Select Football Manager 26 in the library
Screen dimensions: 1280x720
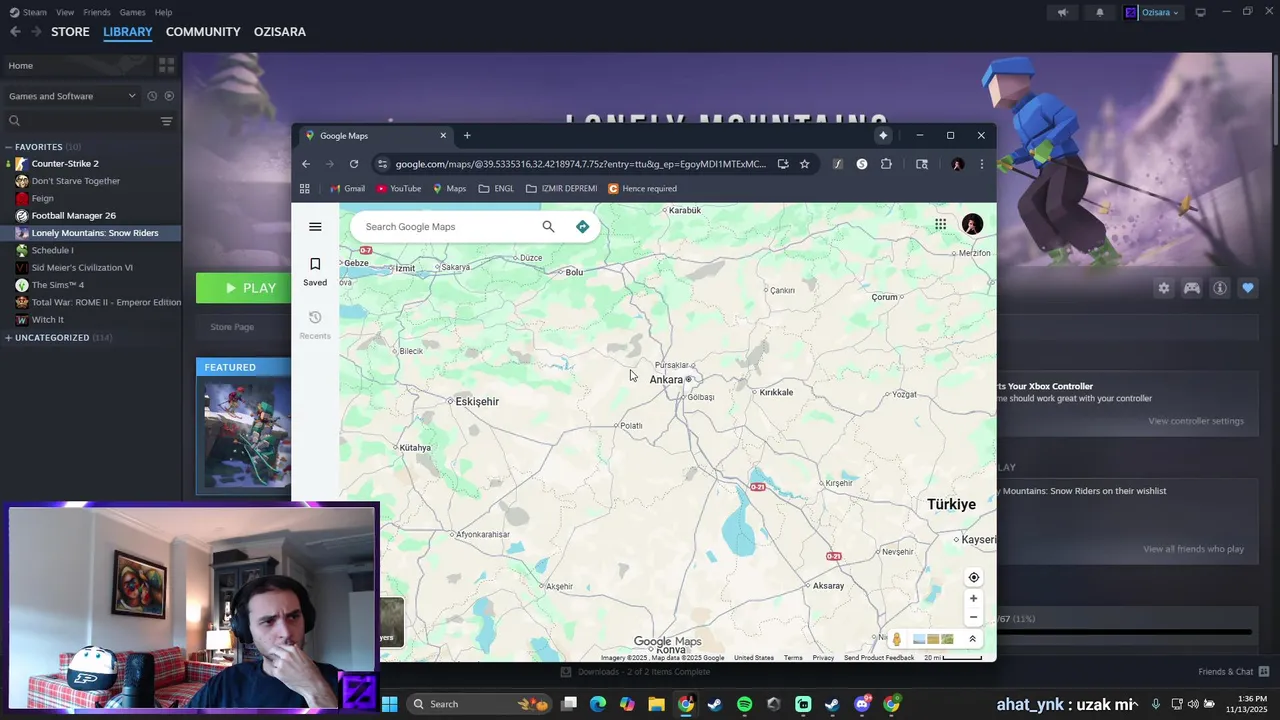(x=73, y=216)
